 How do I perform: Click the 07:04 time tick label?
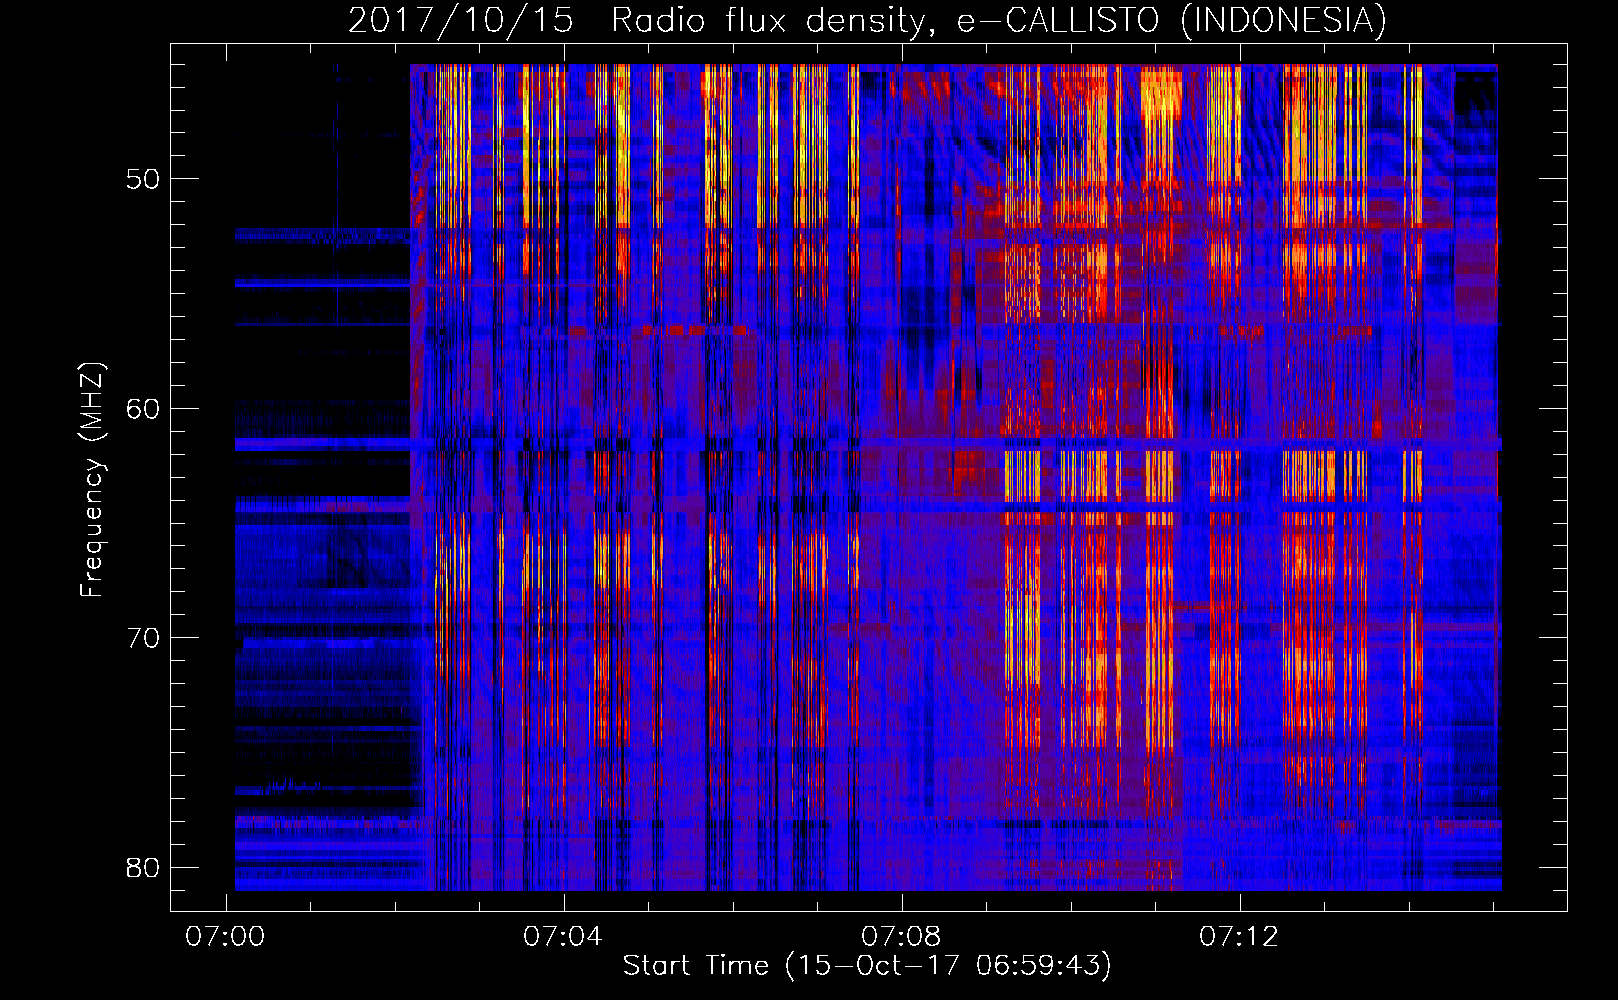coord(563,937)
